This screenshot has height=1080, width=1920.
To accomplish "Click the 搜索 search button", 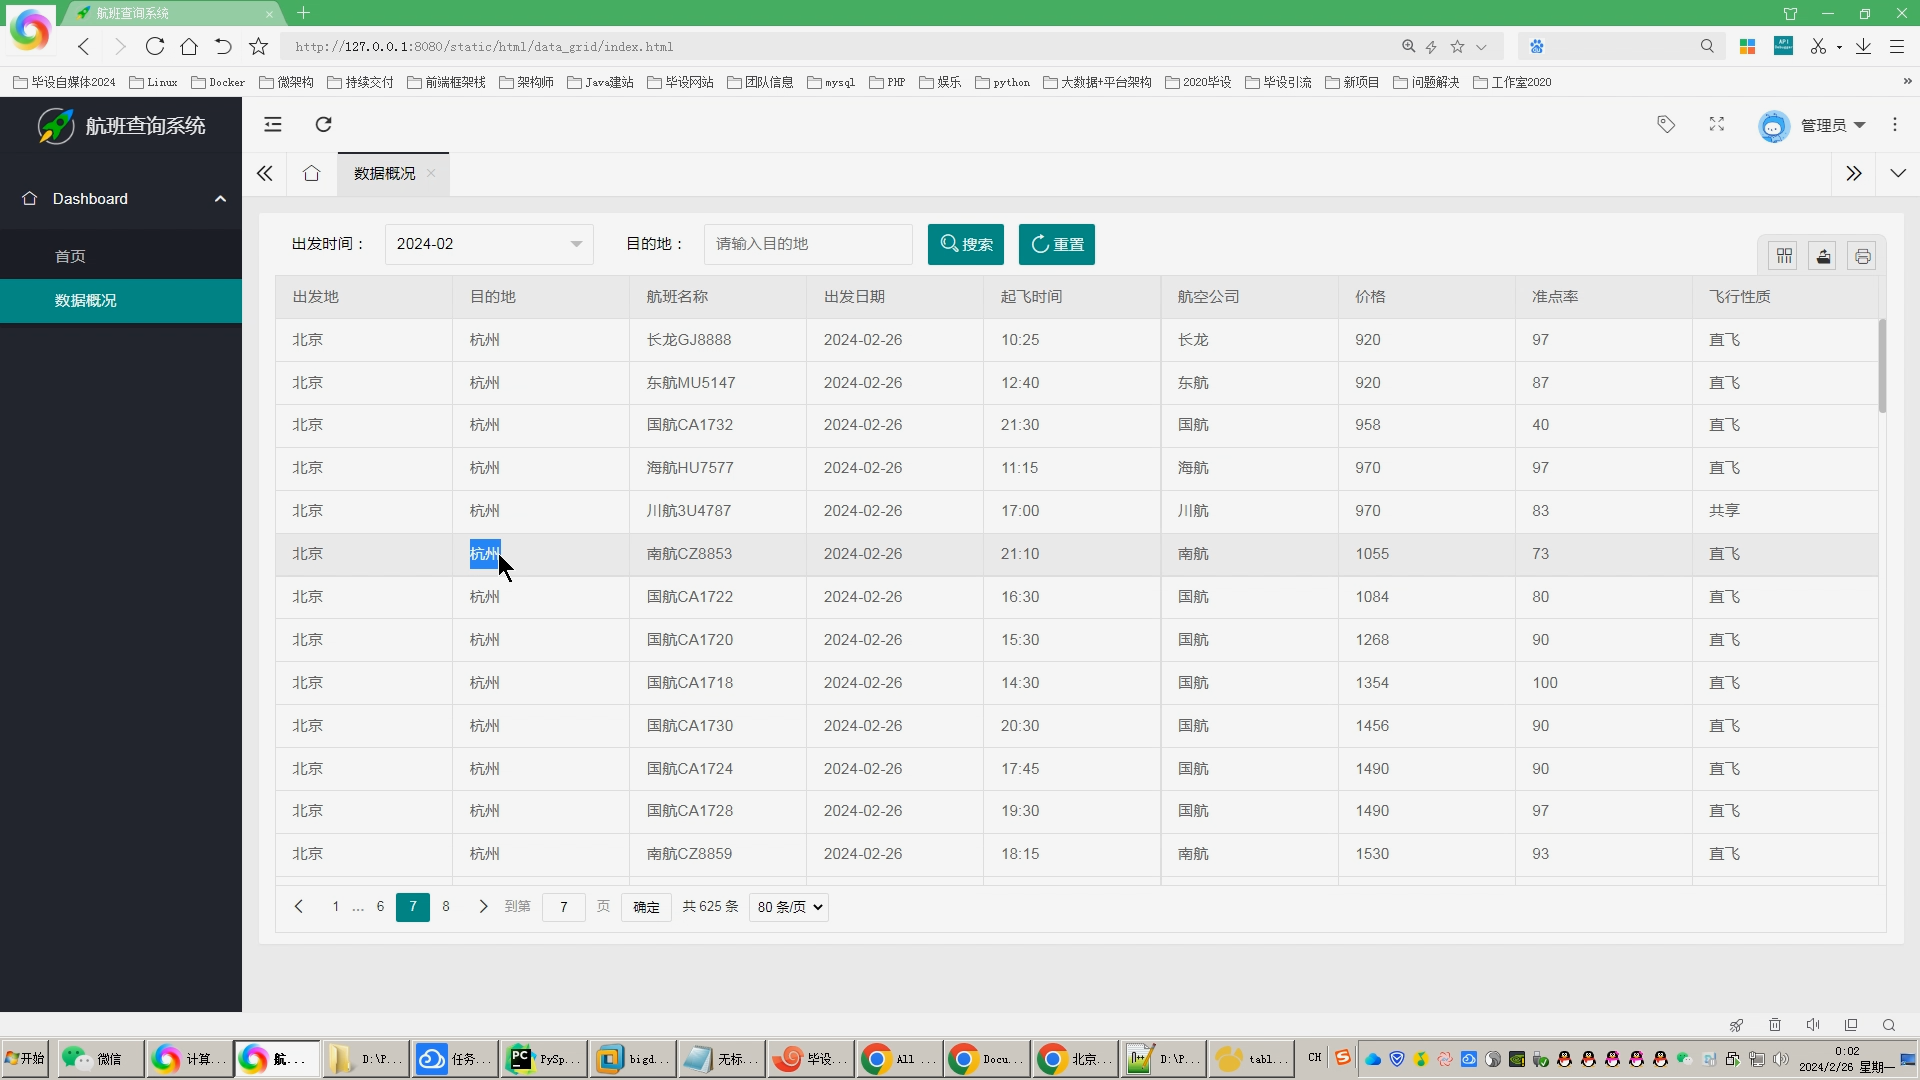I will click(965, 244).
